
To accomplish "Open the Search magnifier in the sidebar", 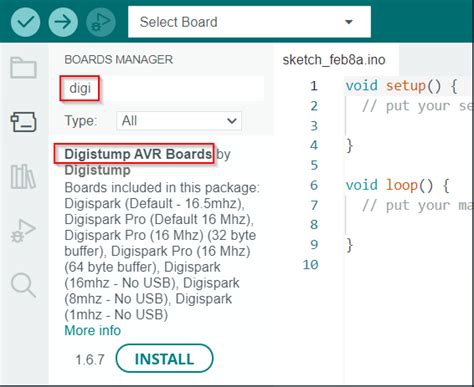I will [x=23, y=285].
